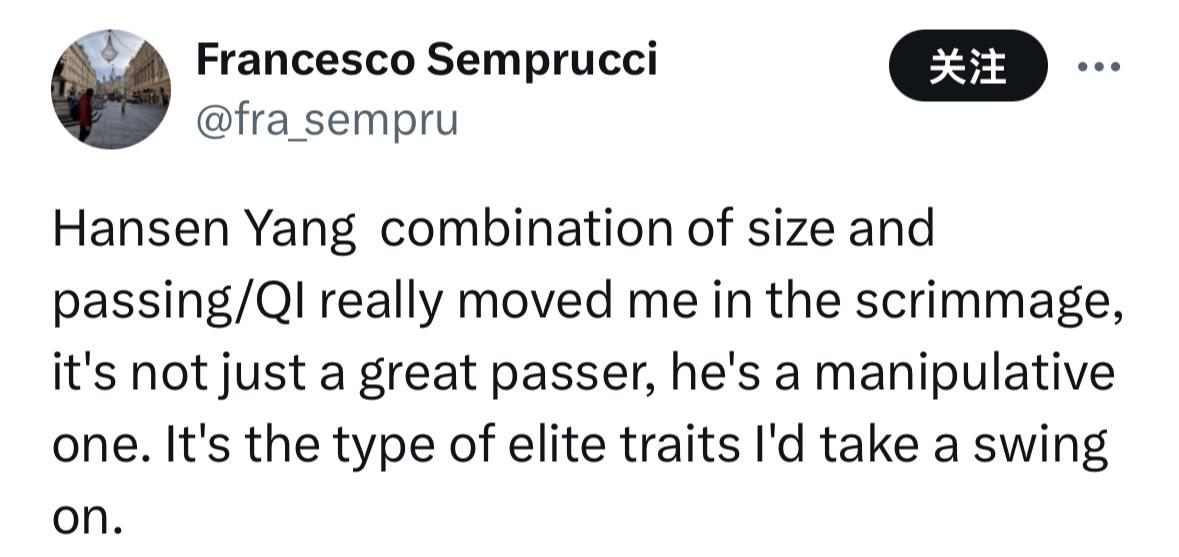This screenshot has width=1179, height=557.
Task: Click the display name Francesco Semprucci
Action: click(426, 61)
